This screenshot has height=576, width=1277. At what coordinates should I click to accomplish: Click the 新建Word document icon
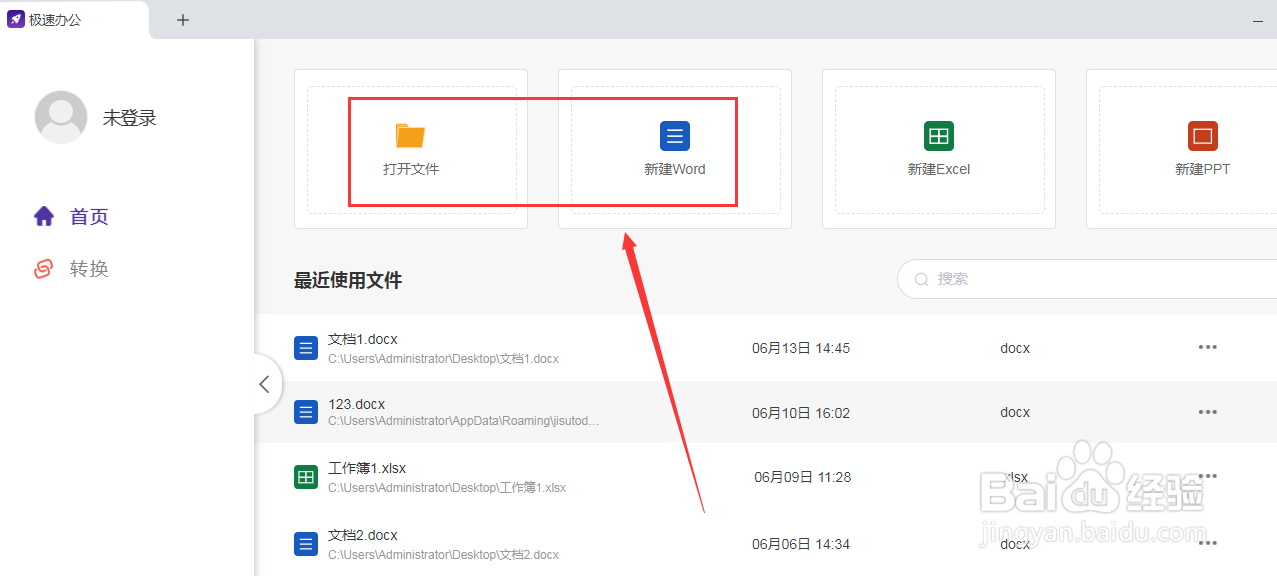pyautogui.click(x=674, y=135)
